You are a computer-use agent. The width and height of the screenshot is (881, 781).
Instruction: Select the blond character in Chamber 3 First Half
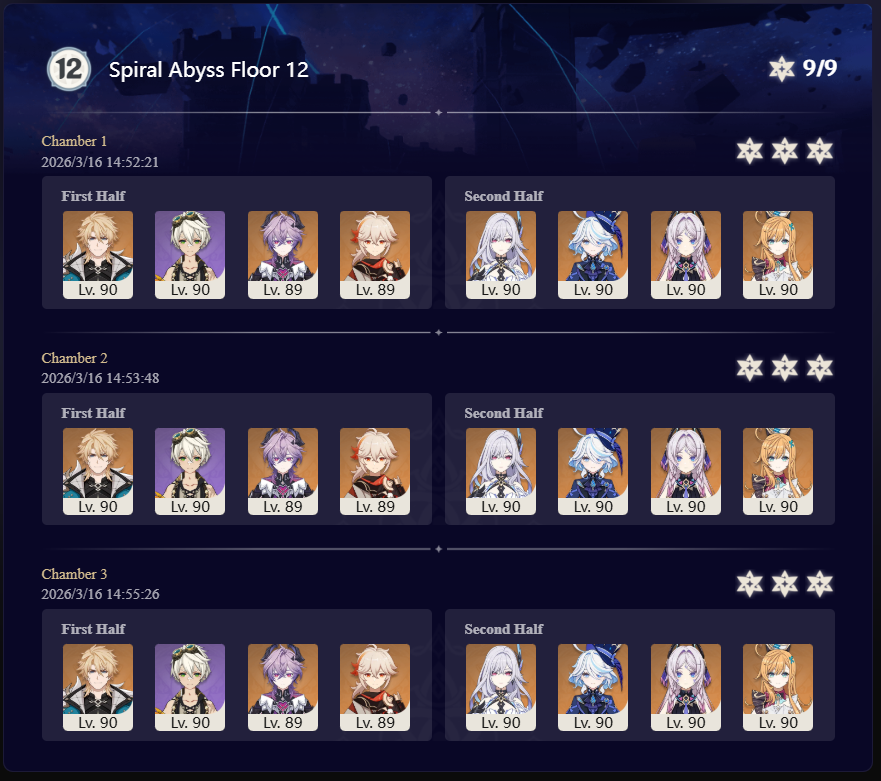pos(98,687)
